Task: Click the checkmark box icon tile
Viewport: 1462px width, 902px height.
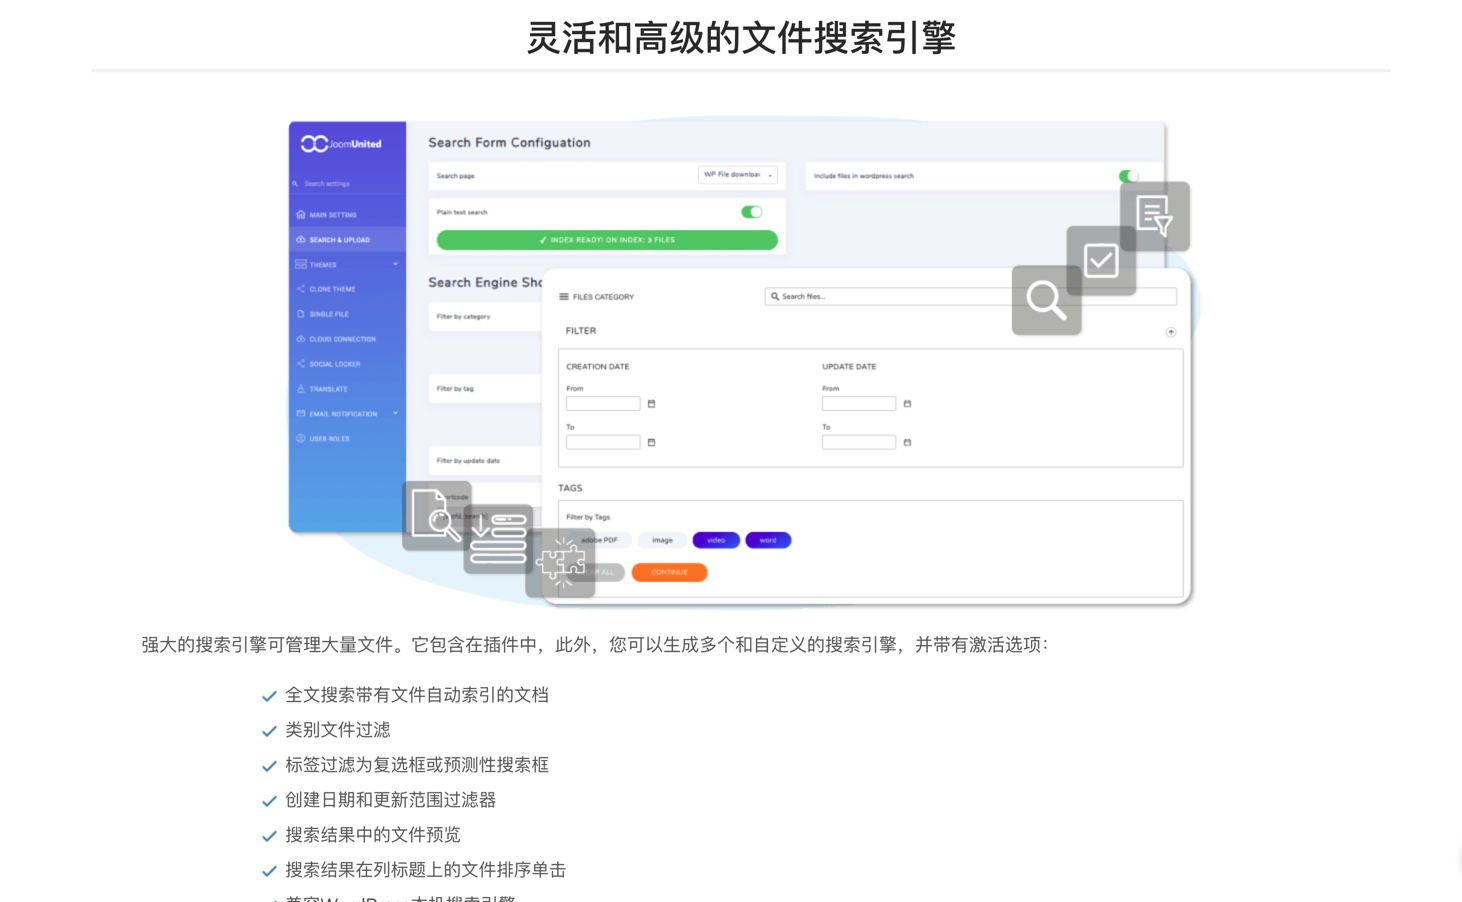Action: point(1101,260)
